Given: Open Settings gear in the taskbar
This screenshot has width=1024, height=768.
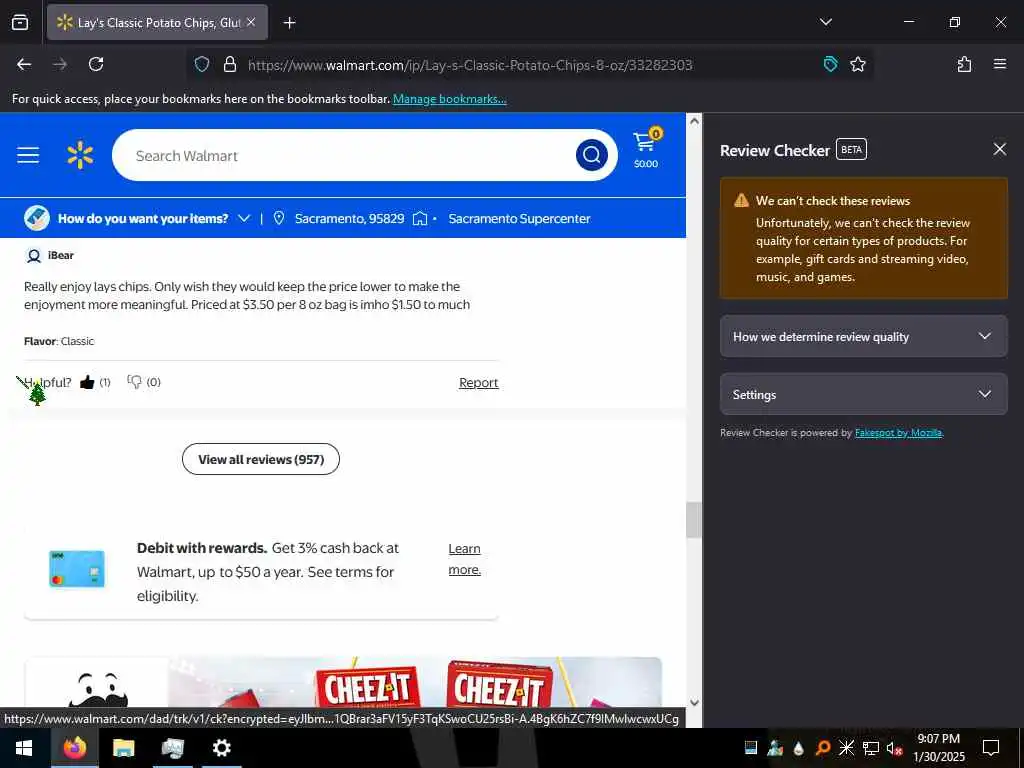Looking at the screenshot, I should [x=221, y=748].
